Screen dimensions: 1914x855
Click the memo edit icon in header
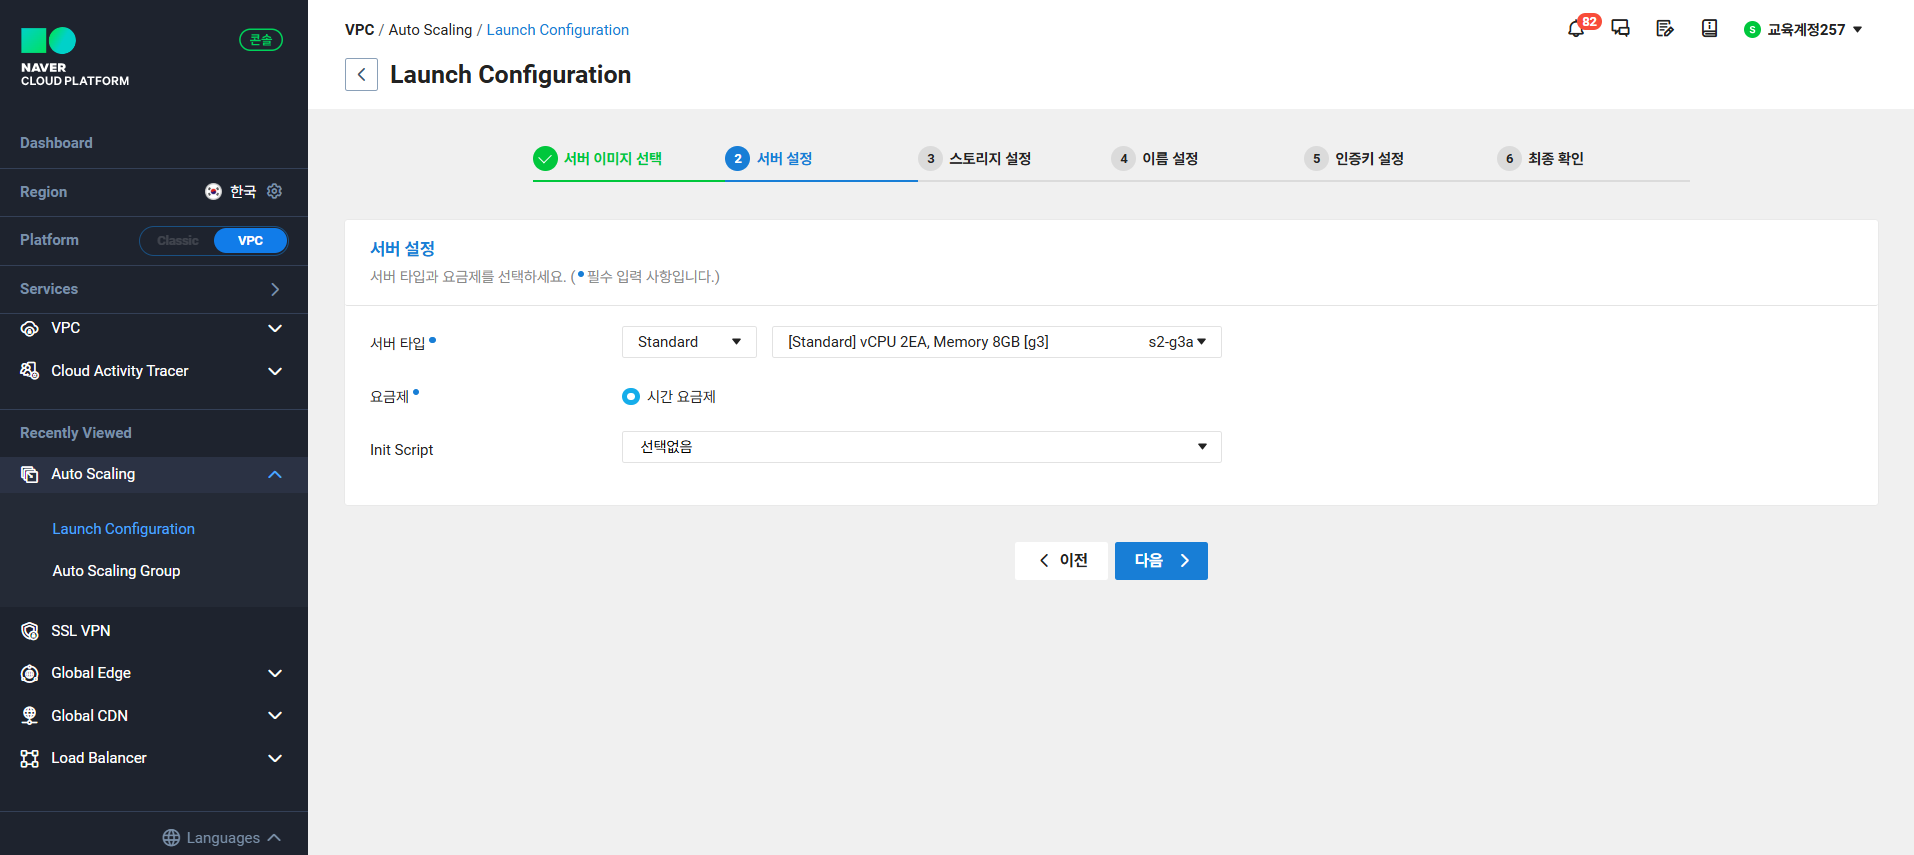1665,29
